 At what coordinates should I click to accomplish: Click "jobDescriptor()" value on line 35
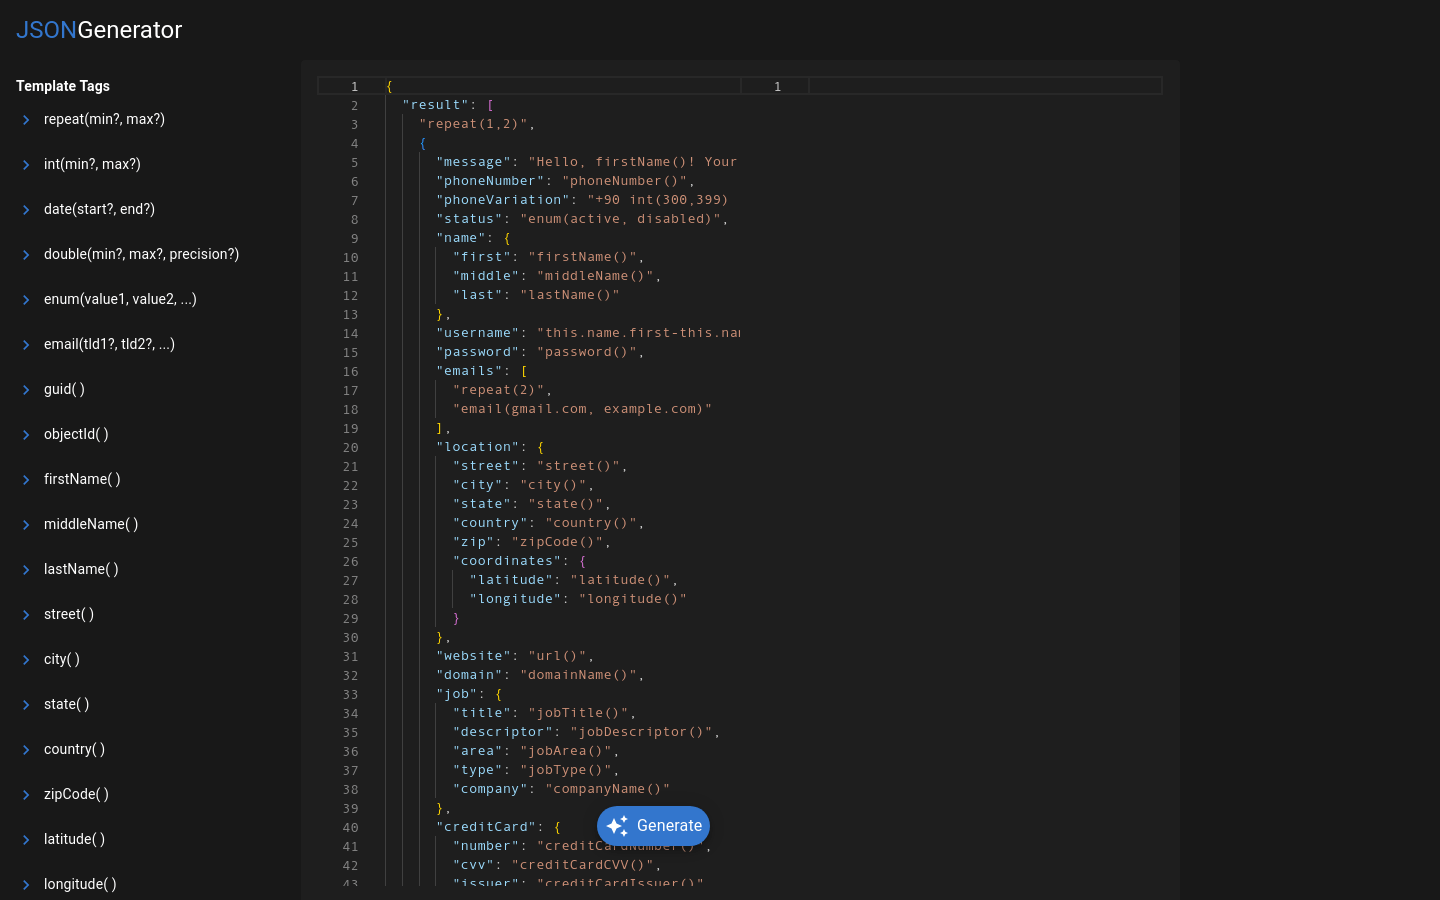coord(641,732)
